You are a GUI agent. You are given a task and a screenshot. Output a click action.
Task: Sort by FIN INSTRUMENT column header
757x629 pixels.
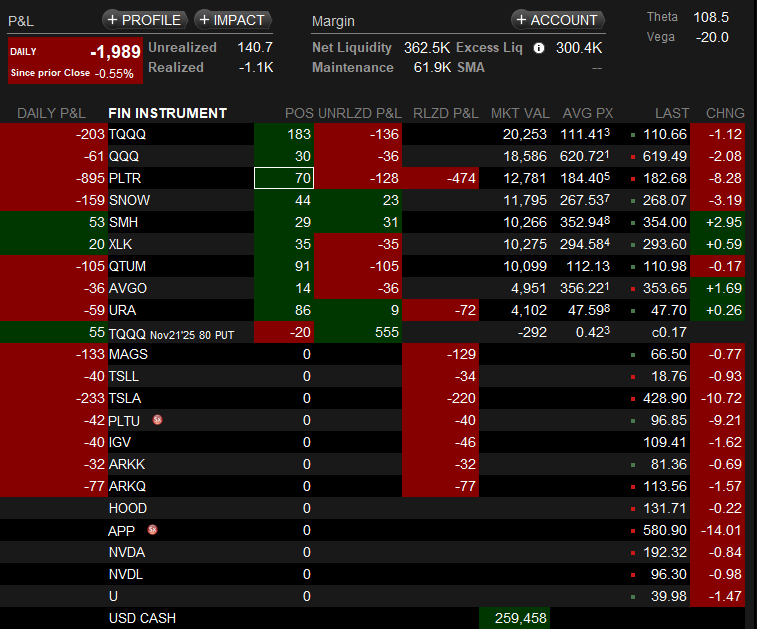pyautogui.click(x=168, y=113)
